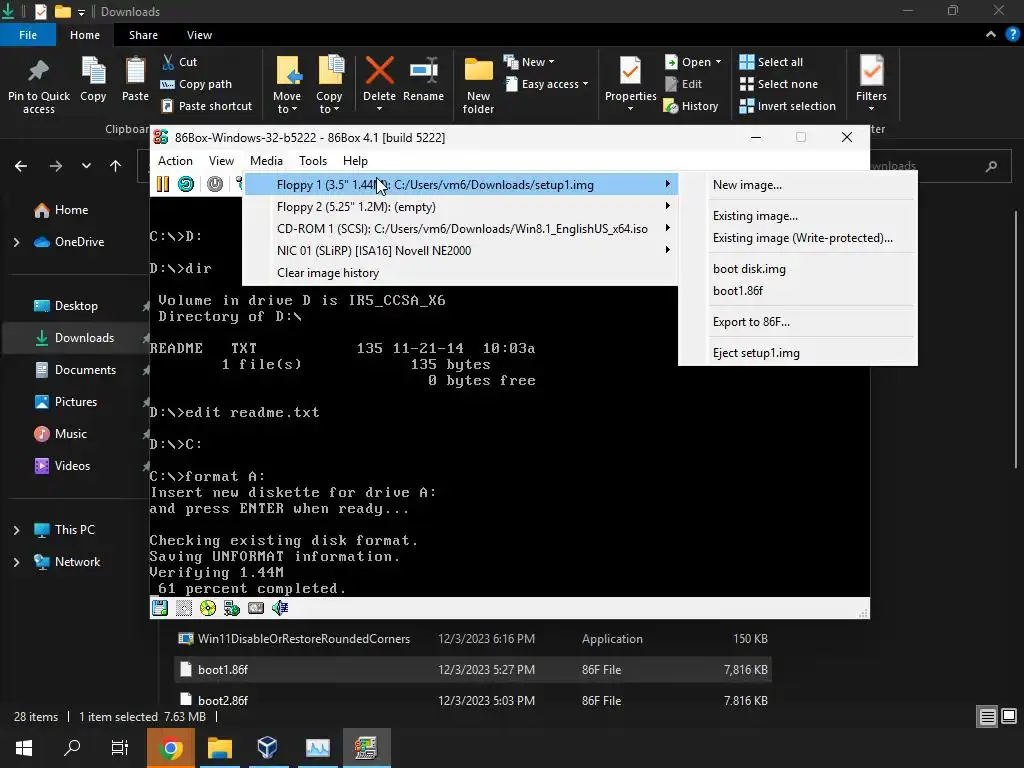This screenshot has width=1024, height=768.
Task: Click the Explorer search magnifier icon
Action: point(991,166)
